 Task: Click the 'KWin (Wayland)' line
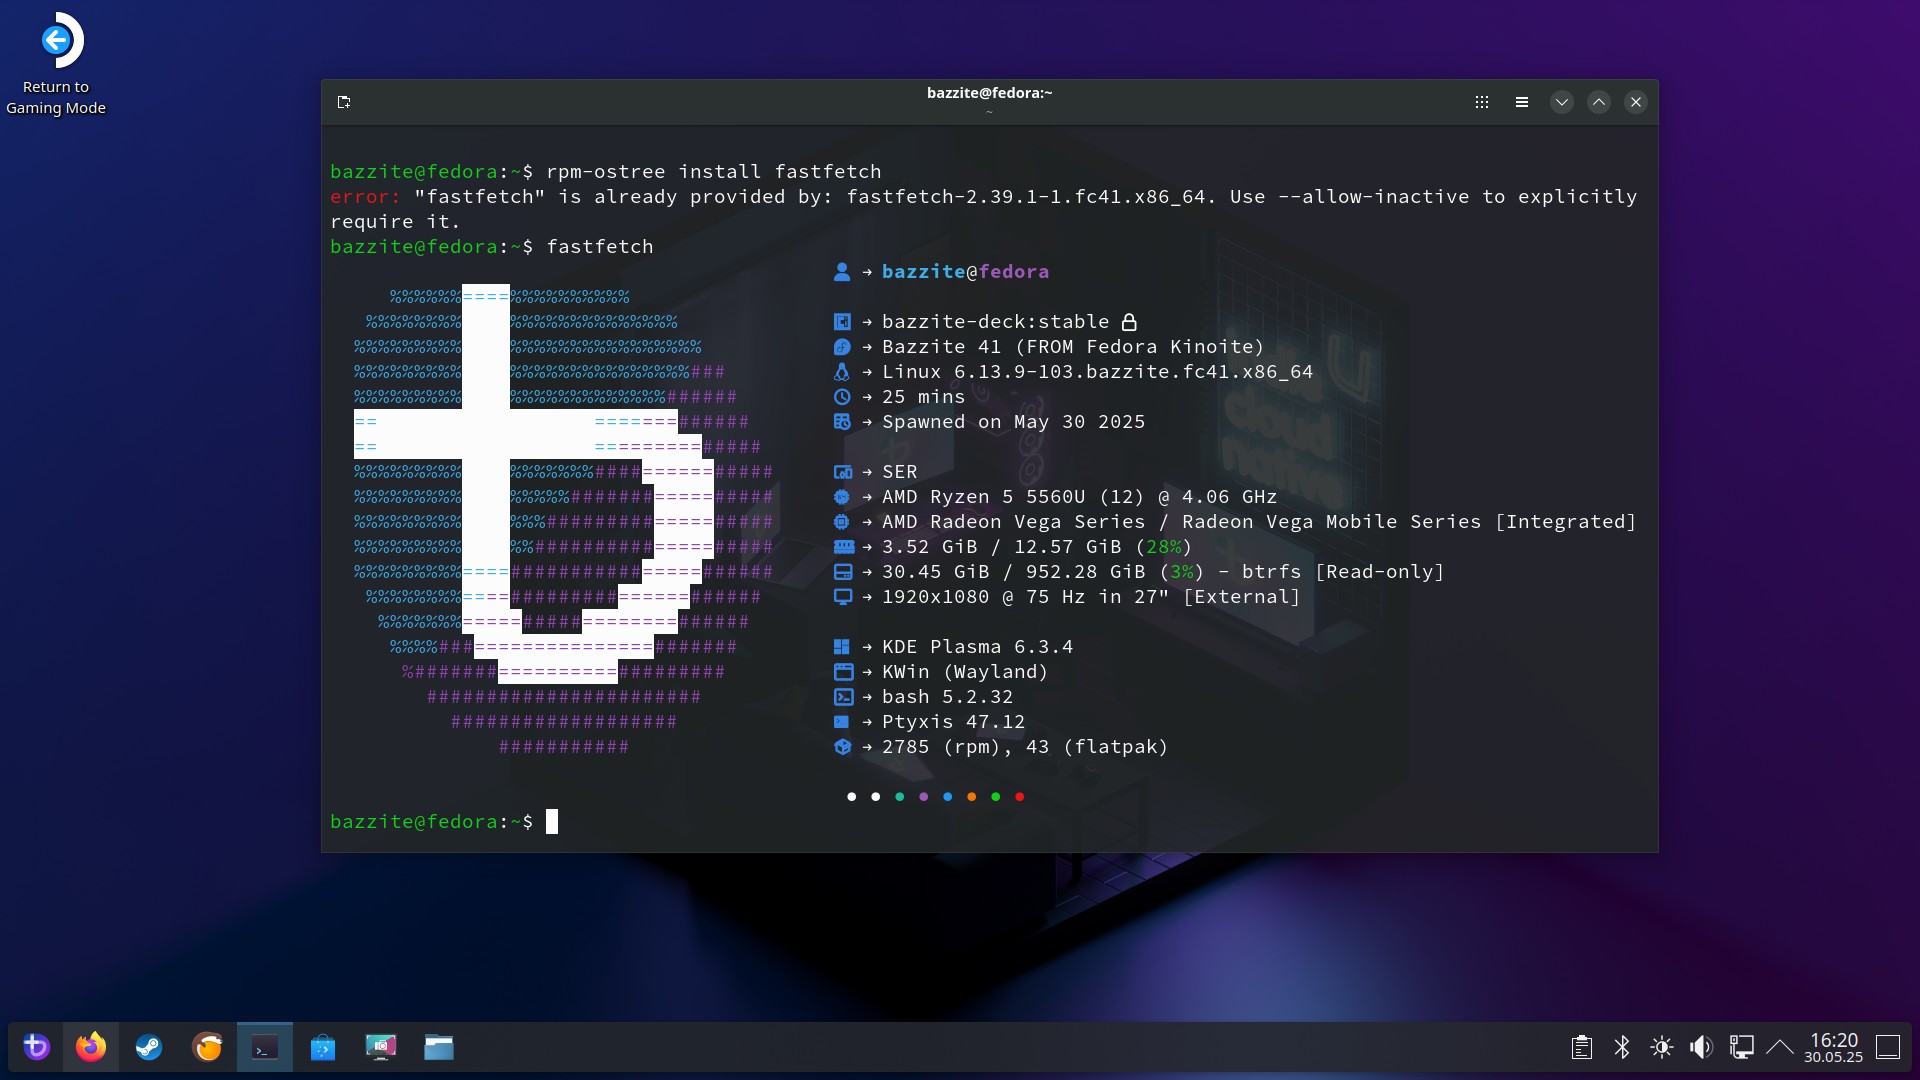tap(965, 672)
